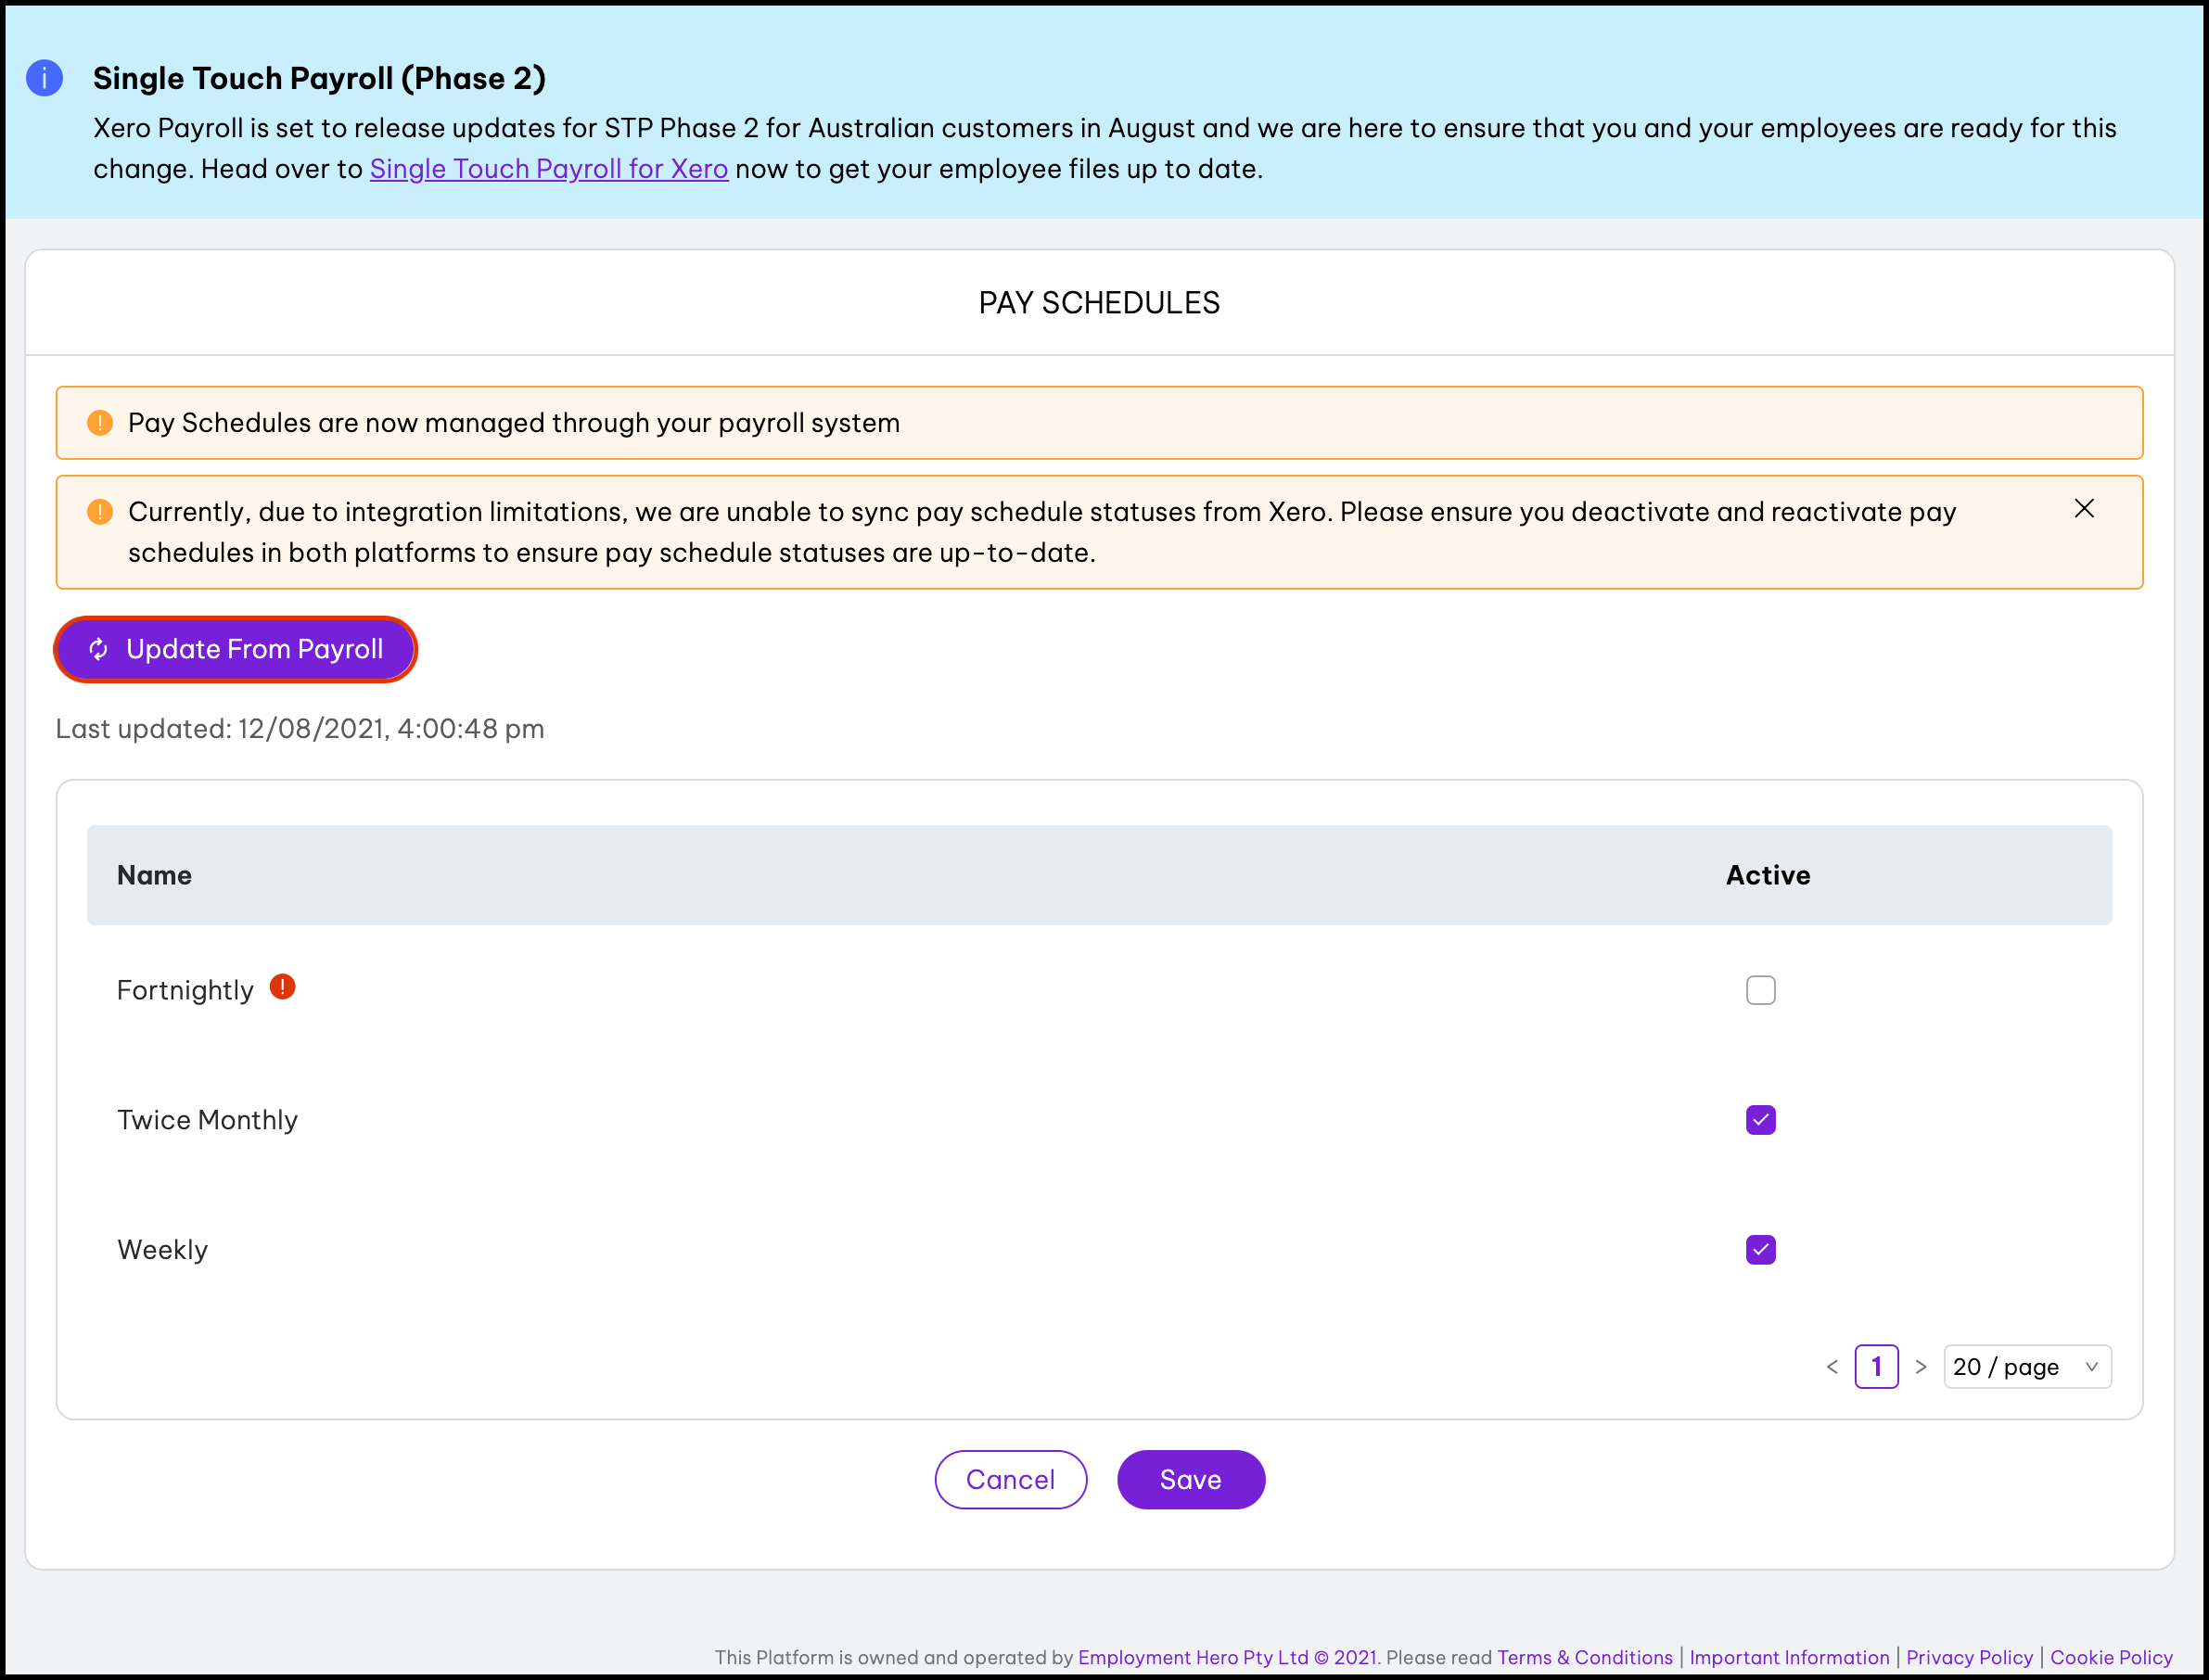Click the PAY SCHEDULES heading
Screen dimensions: 2209x1680
pyautogui.click(x=1099, y=303)
